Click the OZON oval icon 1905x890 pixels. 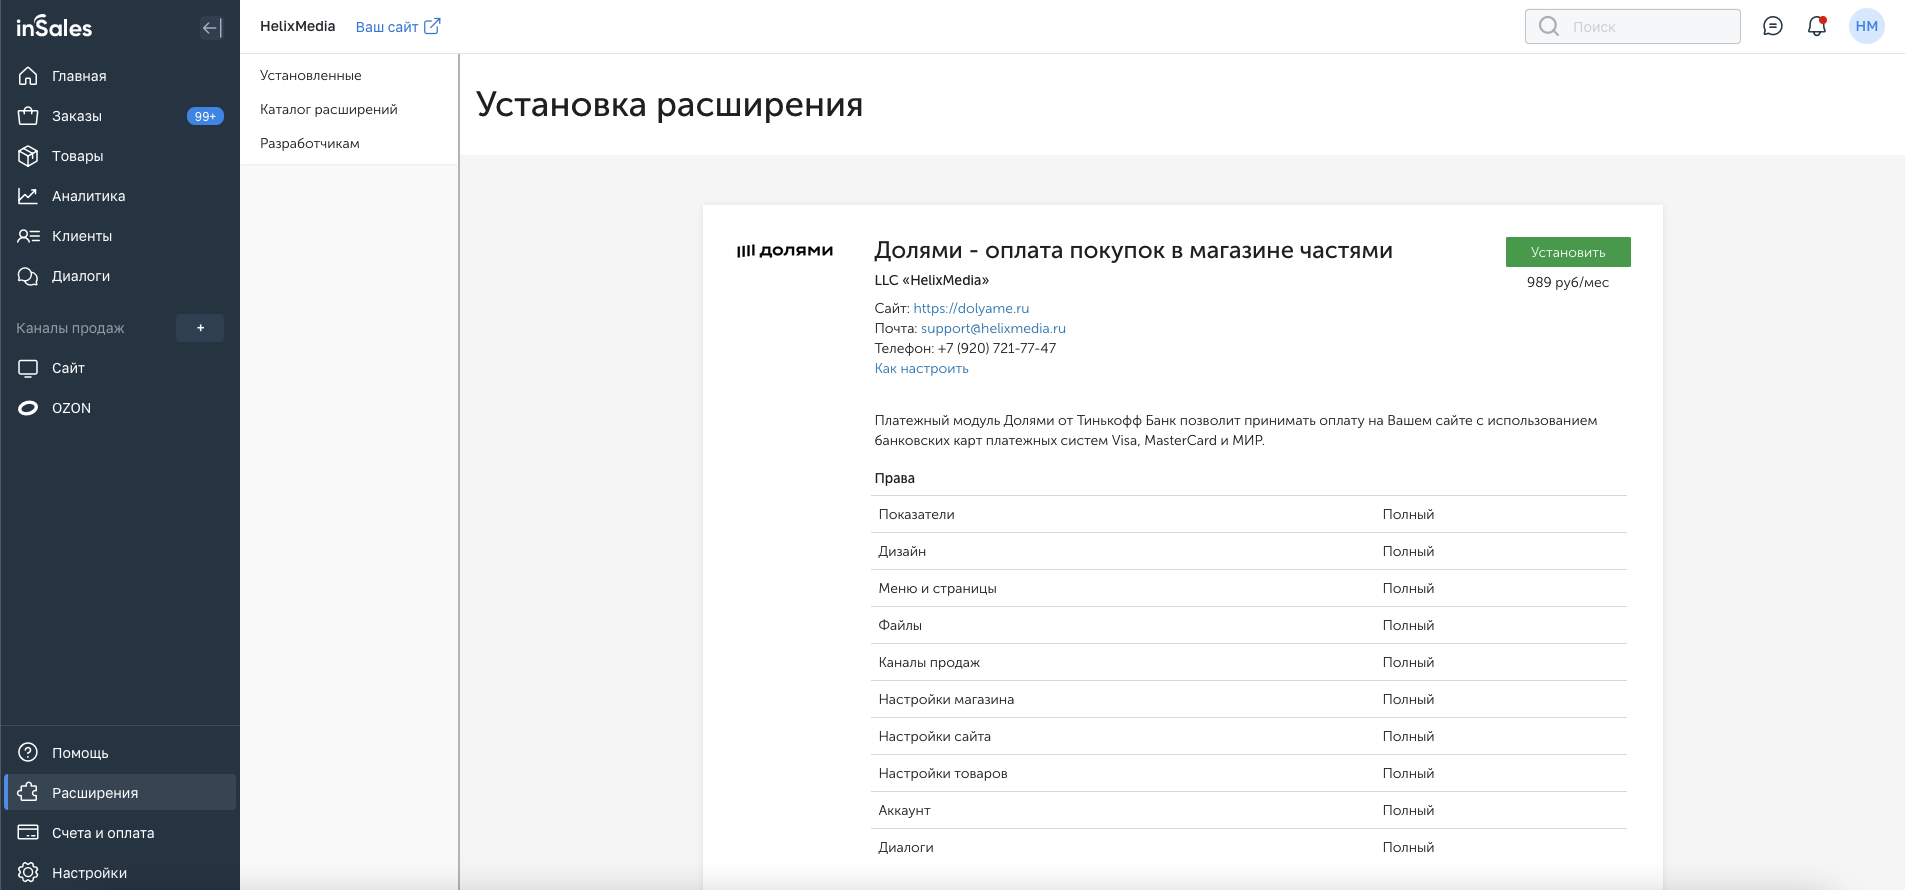pos(28,408)
